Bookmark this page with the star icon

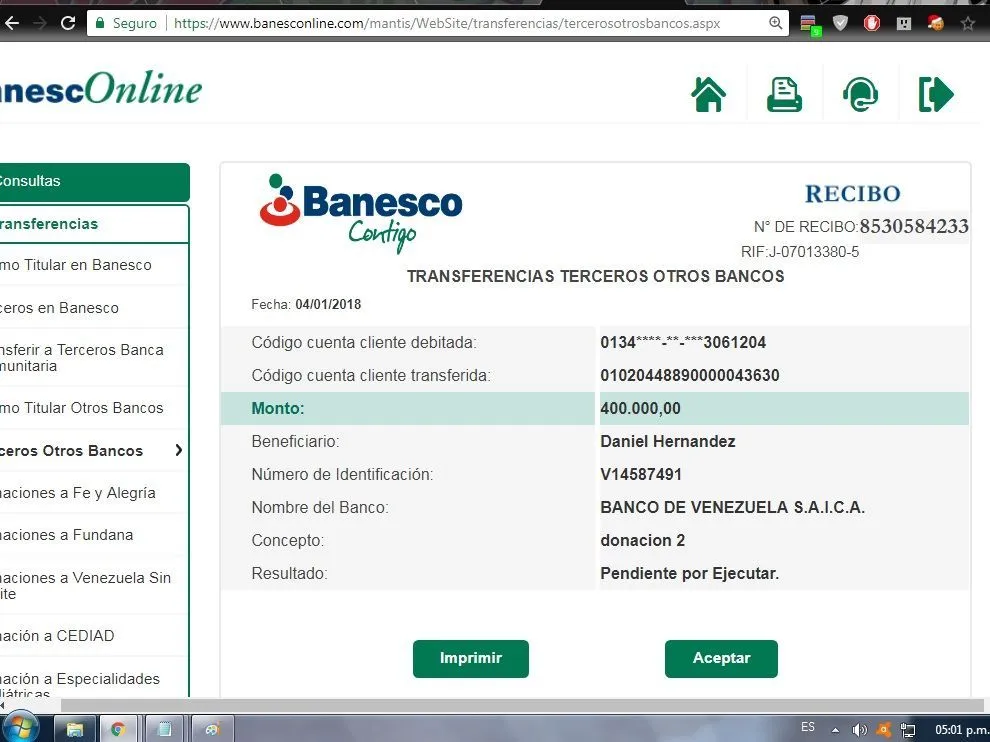(x=967, y=23)
